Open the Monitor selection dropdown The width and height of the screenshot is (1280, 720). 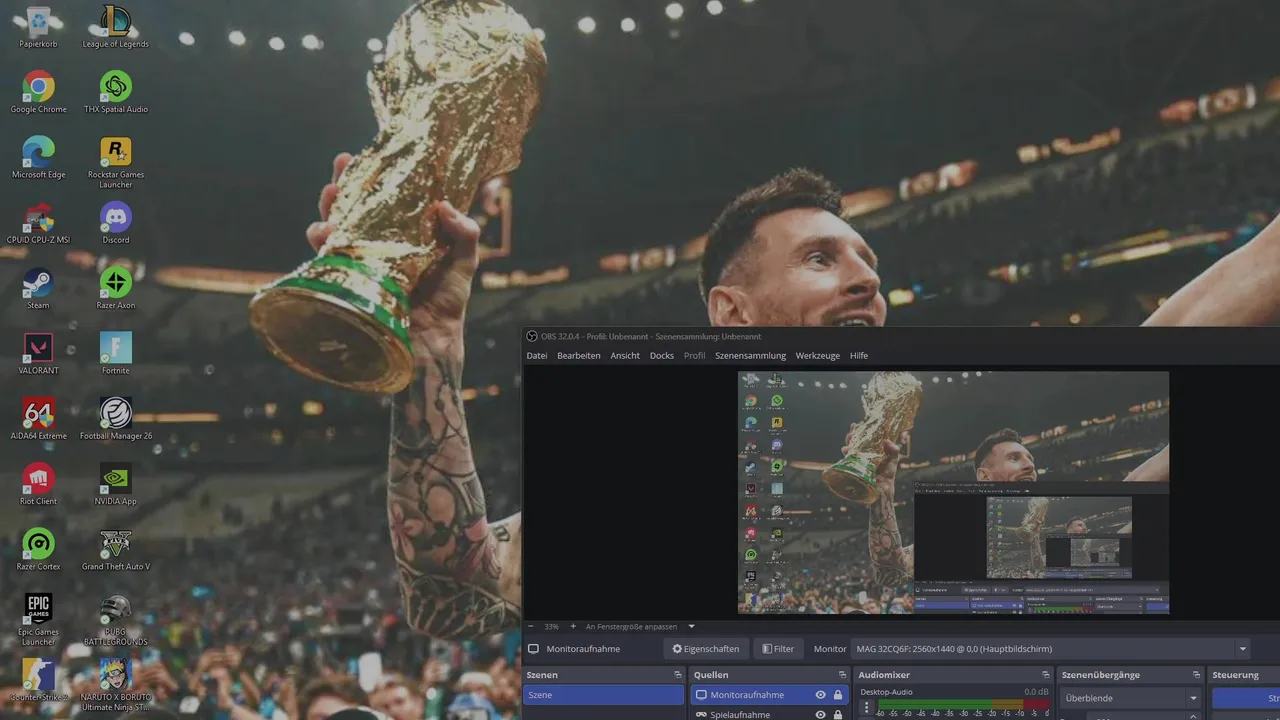point(1050,649)
